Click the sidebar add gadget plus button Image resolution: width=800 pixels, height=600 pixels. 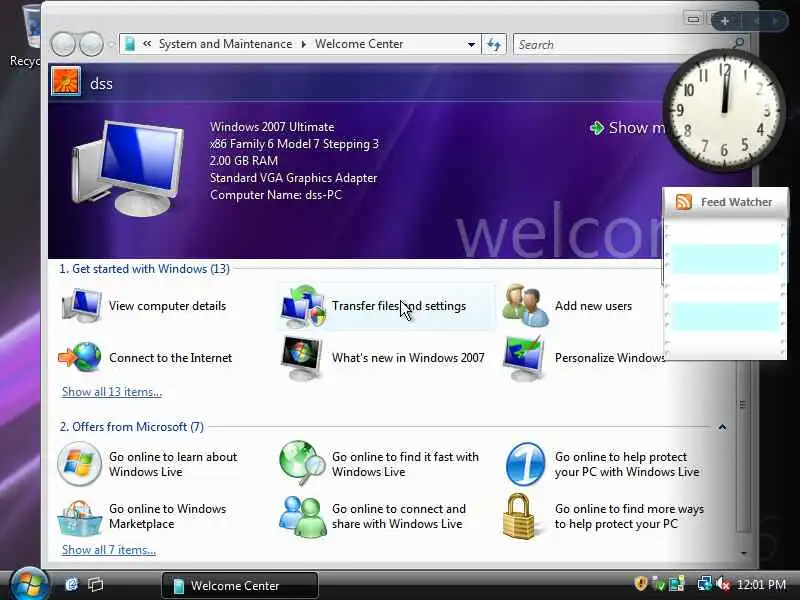coord(724,21)
